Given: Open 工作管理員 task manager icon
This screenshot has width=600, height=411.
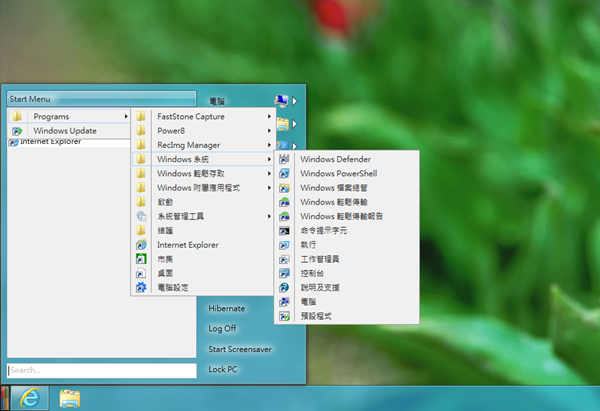Looking at the screenshot, I should tap(284, 259).
